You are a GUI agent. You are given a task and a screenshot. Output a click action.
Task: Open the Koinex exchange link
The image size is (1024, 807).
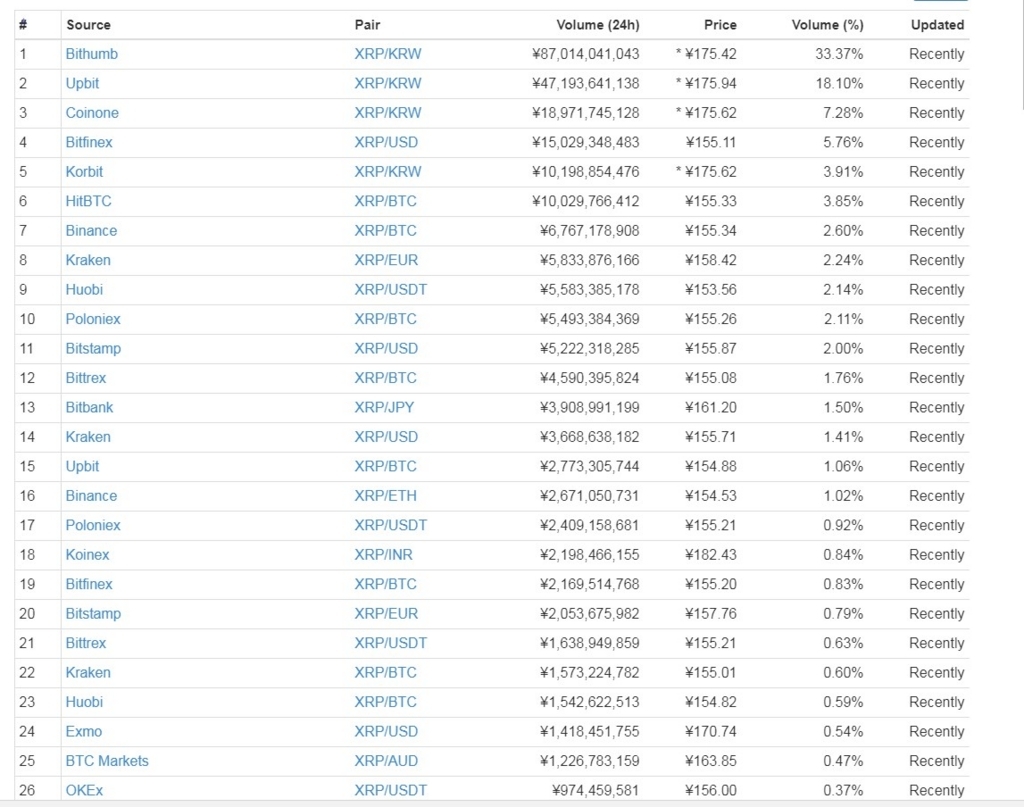point(88,555)
